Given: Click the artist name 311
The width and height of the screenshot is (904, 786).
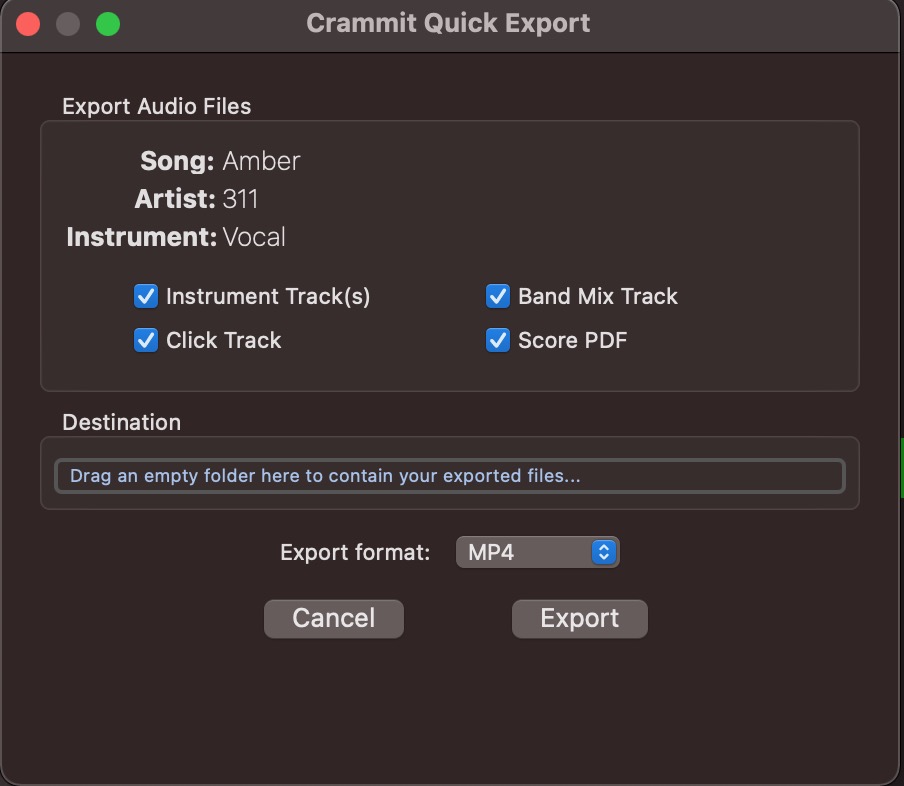Looking at the screenshot, I should [x=240, y=199].
